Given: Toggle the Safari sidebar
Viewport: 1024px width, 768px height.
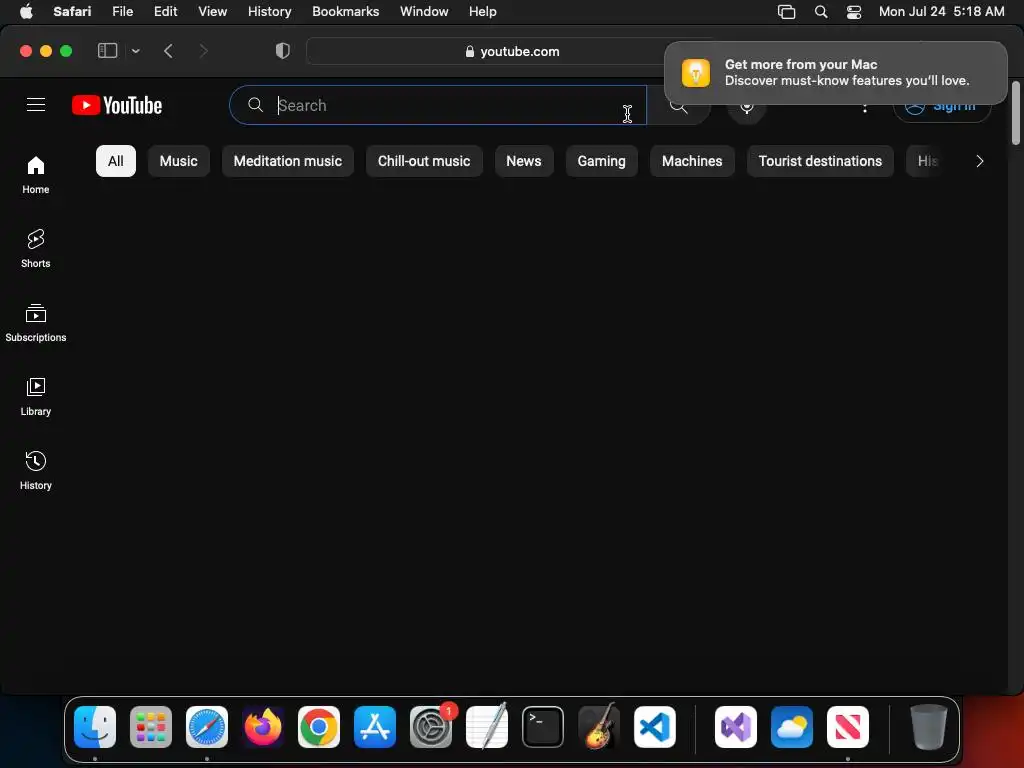Looking at the screenshot, I should click(x=107, y=51).
